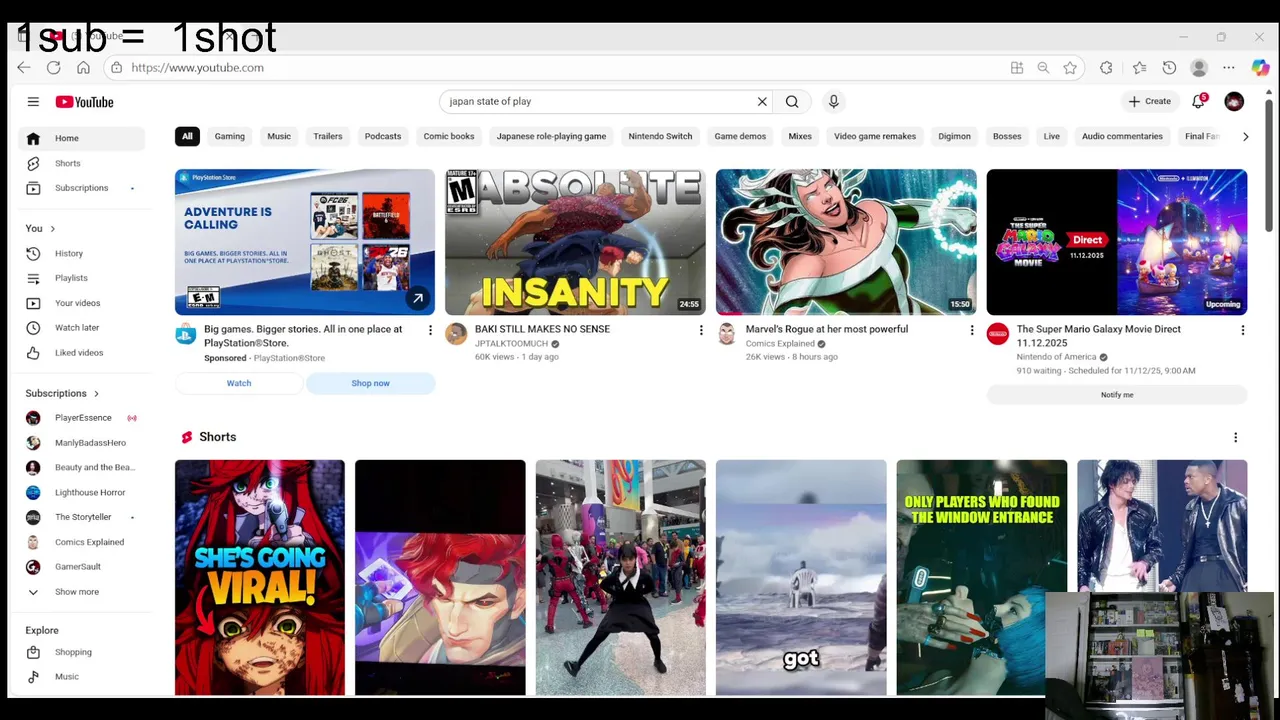Go back with browser back arrow

pos(24,68)
